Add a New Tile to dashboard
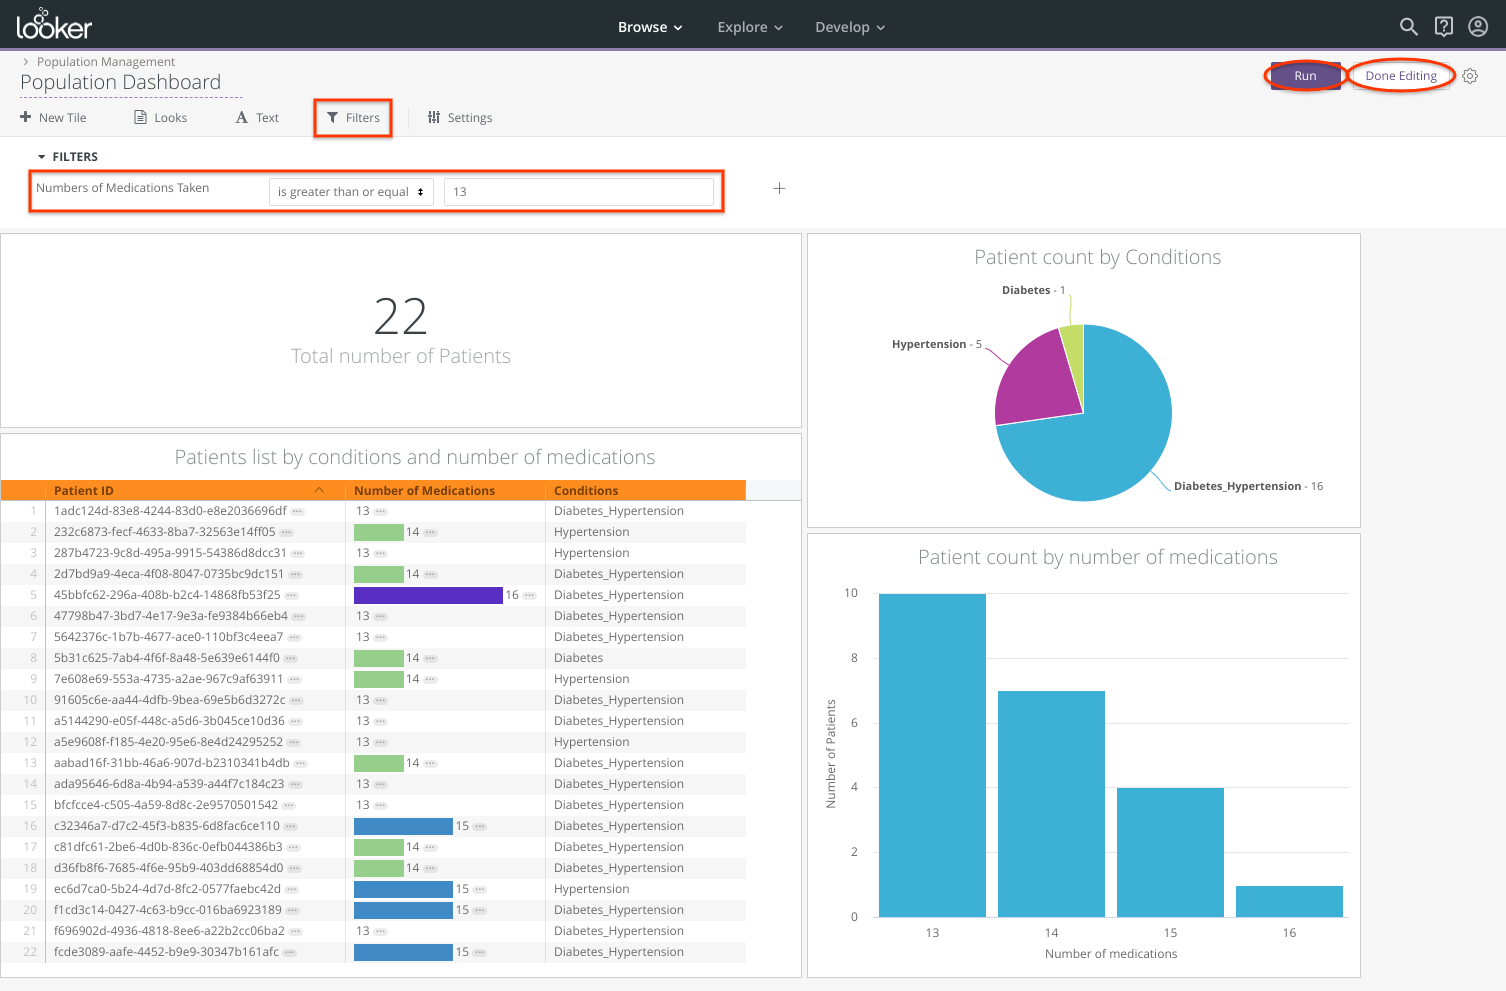1506x991 pixels. pyautogui.click(x=54, y=118)
